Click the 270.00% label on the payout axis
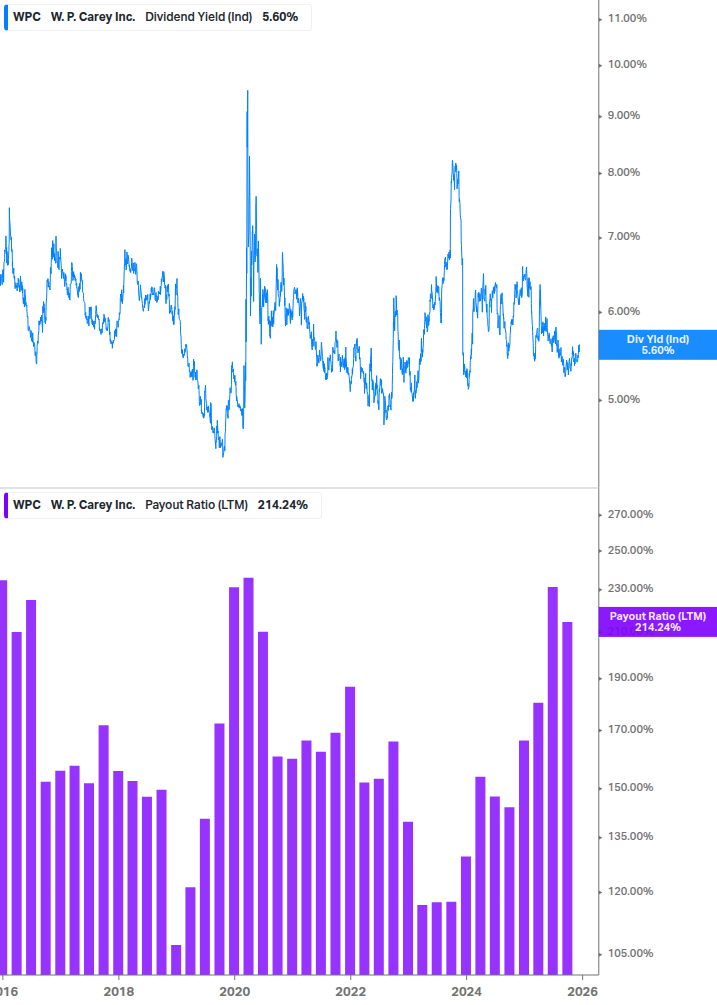The height and width of the screenshot is (1005, 717). point(630,514)
